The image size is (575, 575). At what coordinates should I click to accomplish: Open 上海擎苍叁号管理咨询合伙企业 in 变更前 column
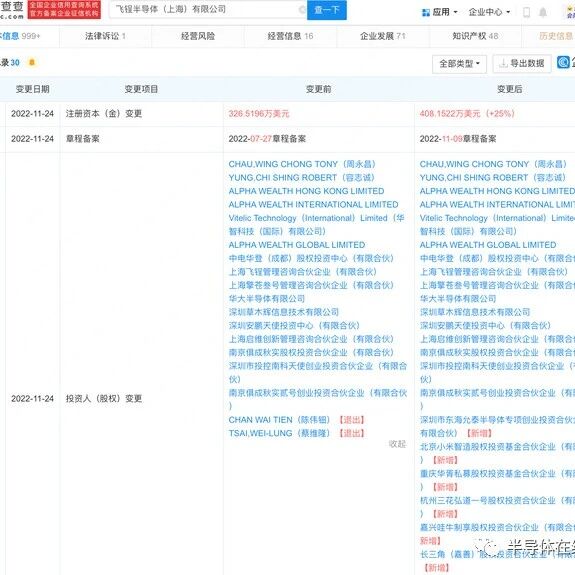(311, 285)
